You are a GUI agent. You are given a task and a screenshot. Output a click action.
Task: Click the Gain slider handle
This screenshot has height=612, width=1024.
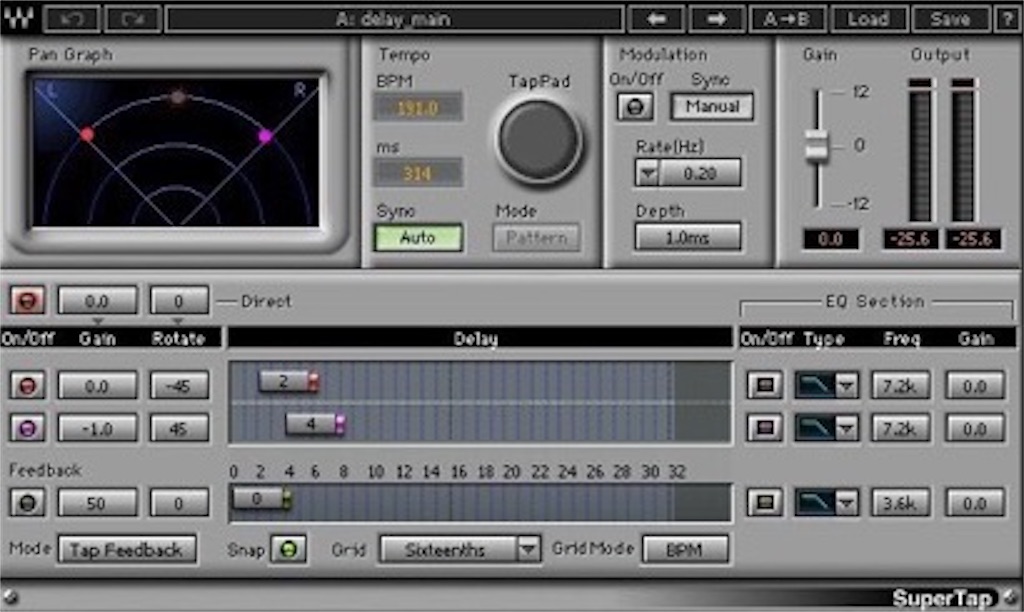point(816,145)
